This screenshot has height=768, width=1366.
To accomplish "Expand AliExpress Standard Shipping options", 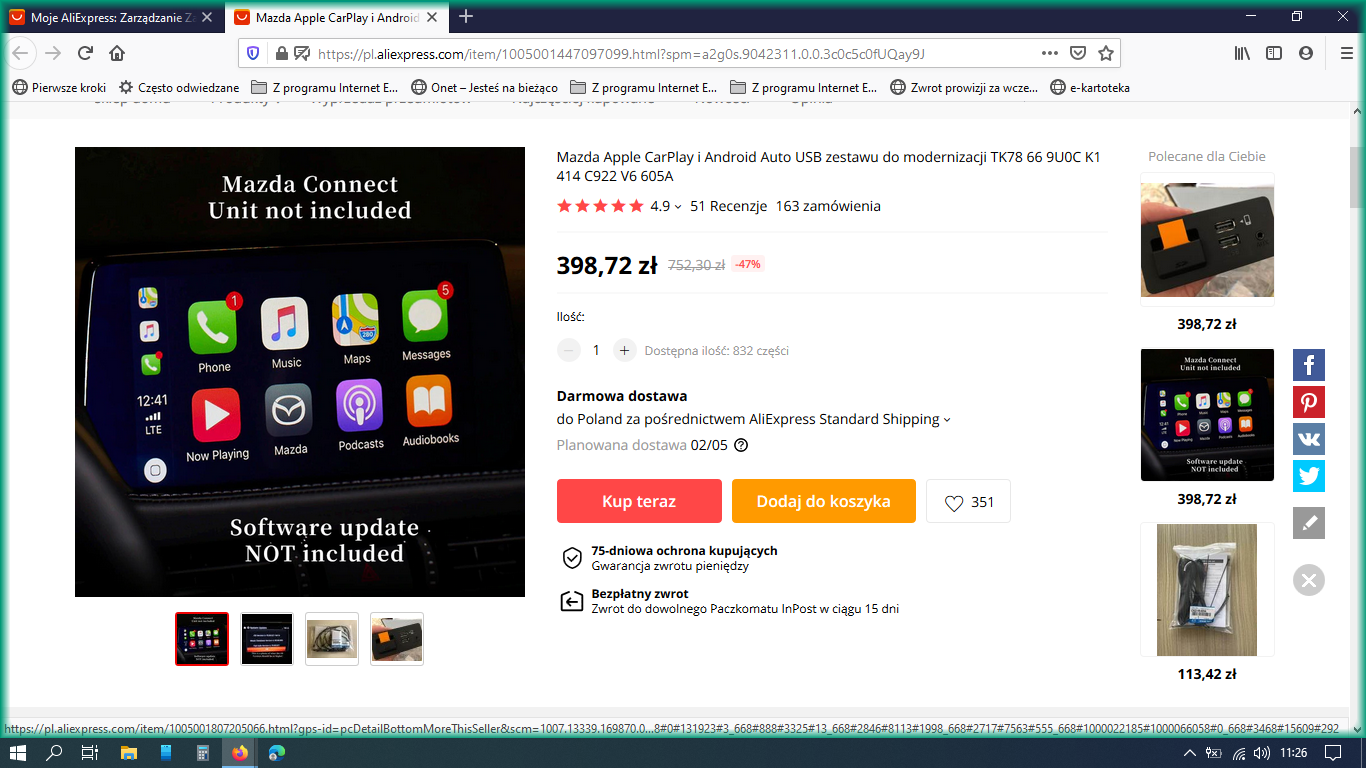I will click(947, 420).
